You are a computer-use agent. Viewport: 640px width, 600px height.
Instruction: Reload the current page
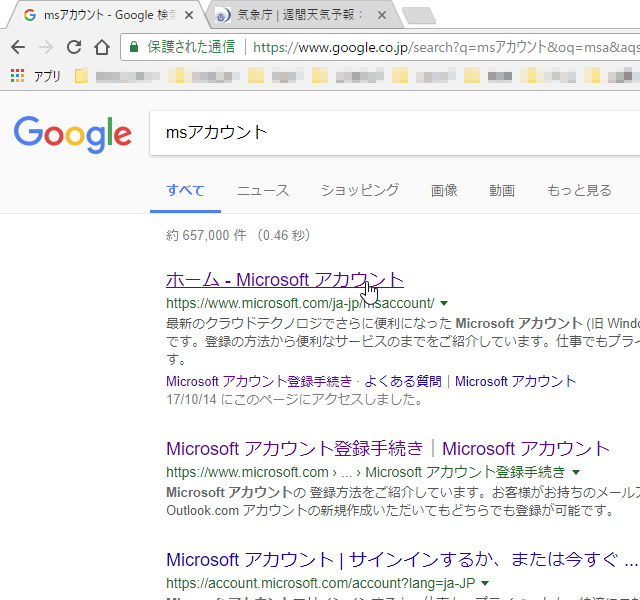coord(74,47)
